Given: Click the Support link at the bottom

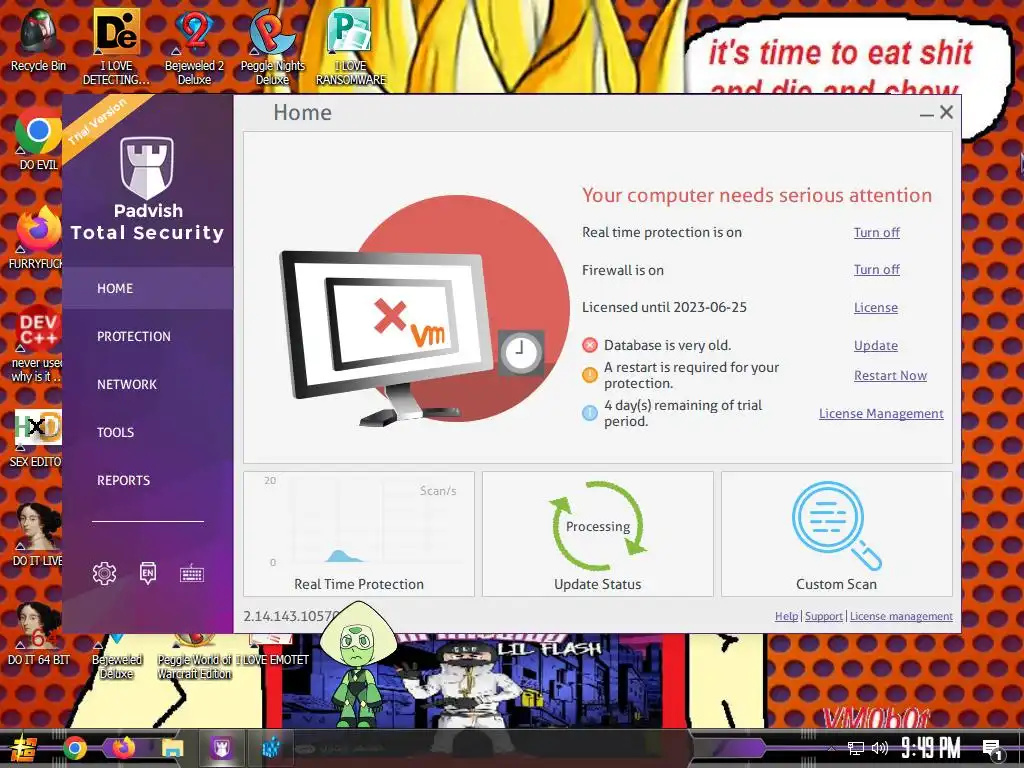Looking at the screenshot, I should (824, 616).
